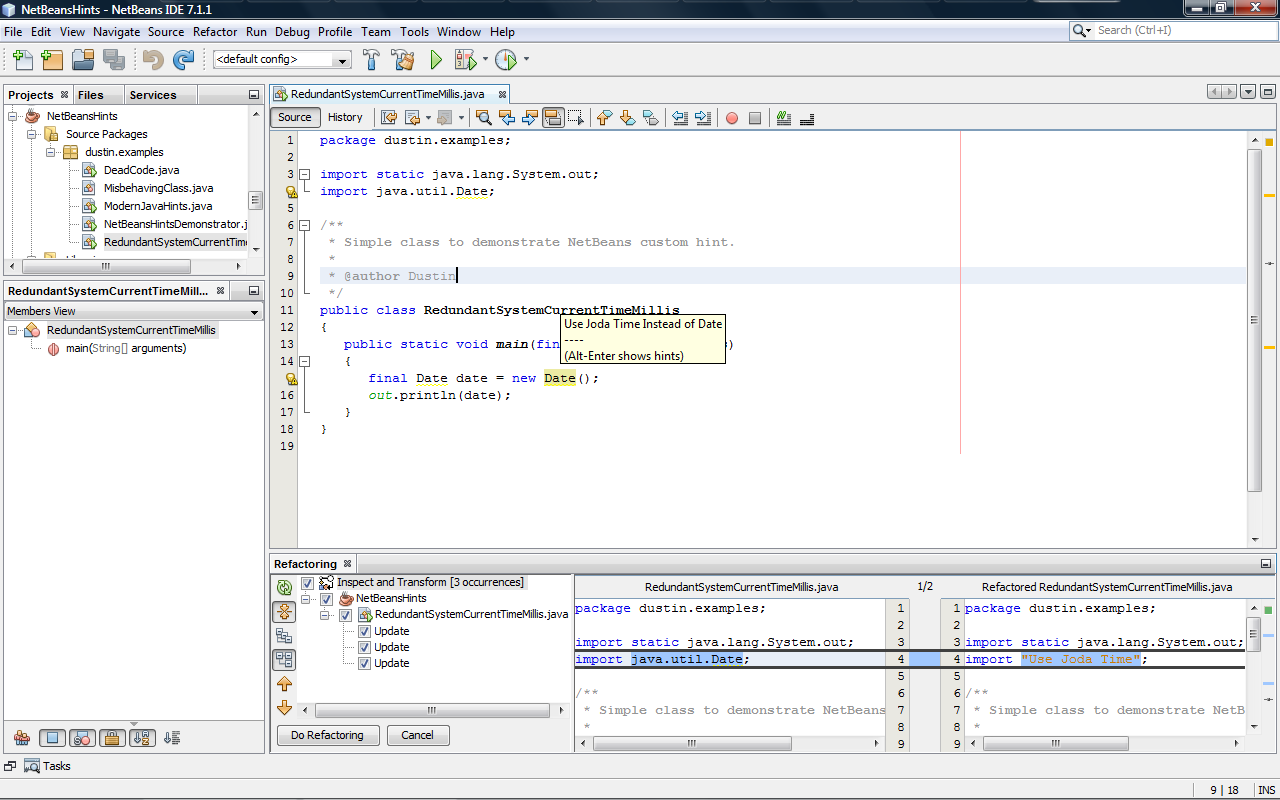Open Debug Project dropdown arrow
This screenshot has height=800, width=1280.
pyautogui.click(x=485, y=59)
